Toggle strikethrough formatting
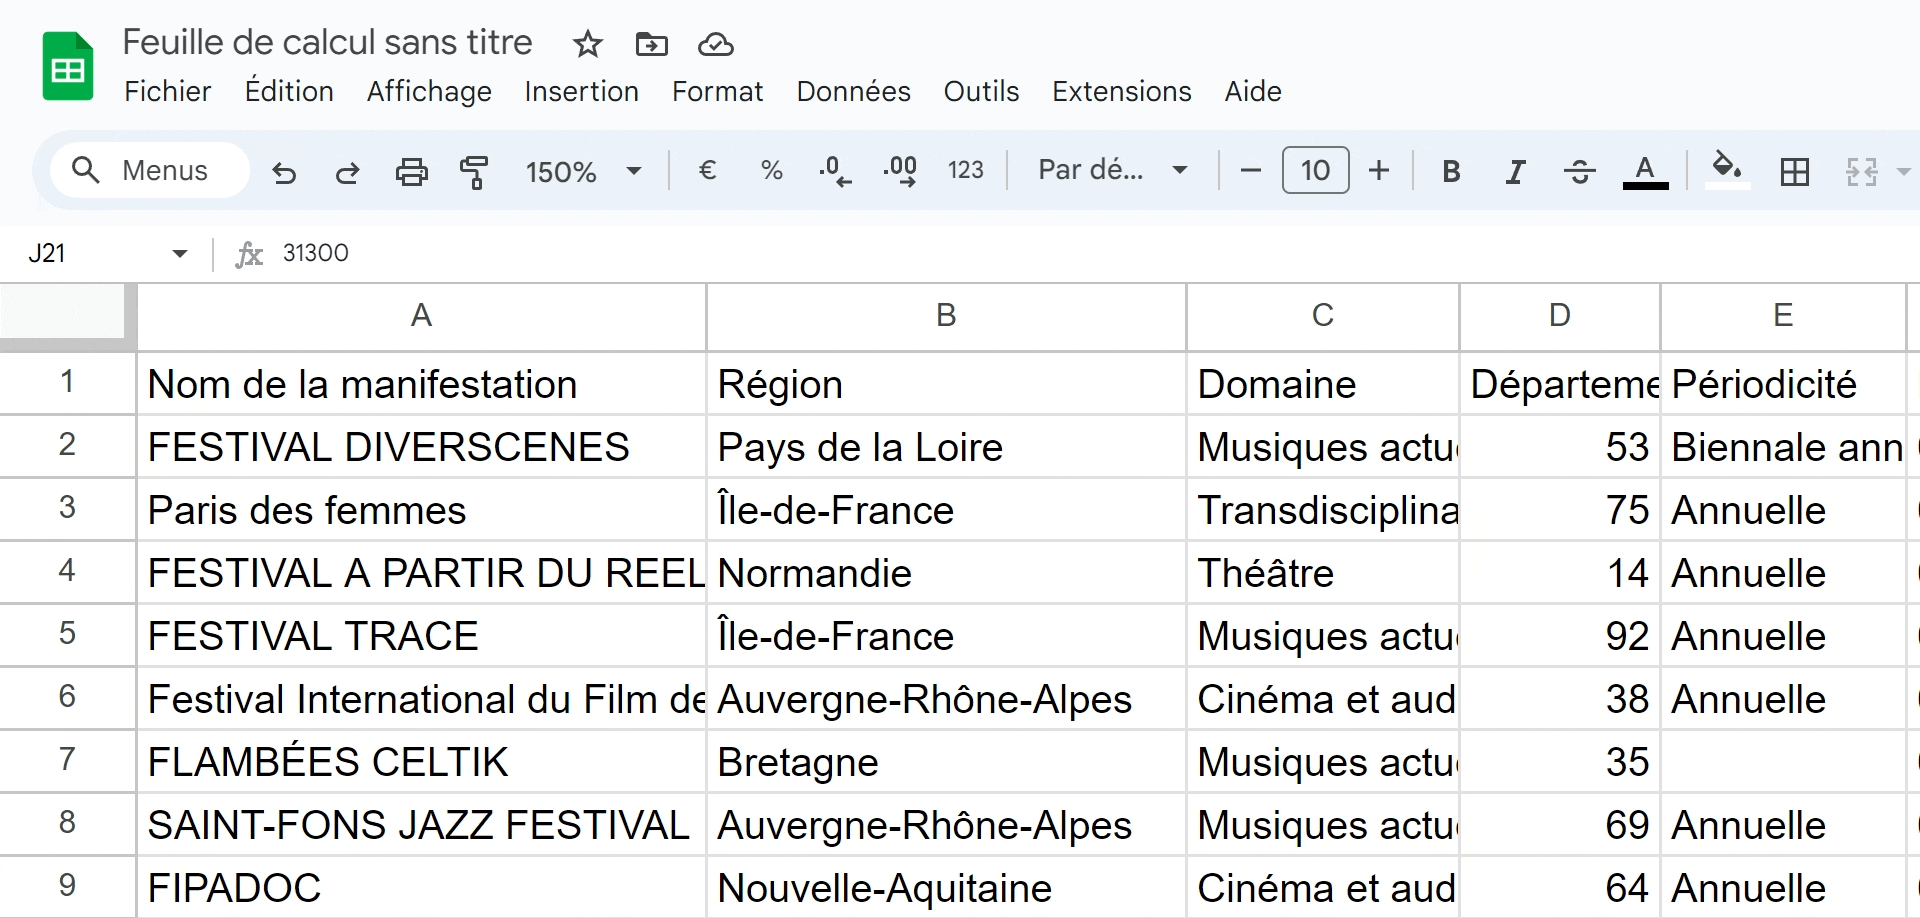1920x918 pixels. (x=1579, y=171)
